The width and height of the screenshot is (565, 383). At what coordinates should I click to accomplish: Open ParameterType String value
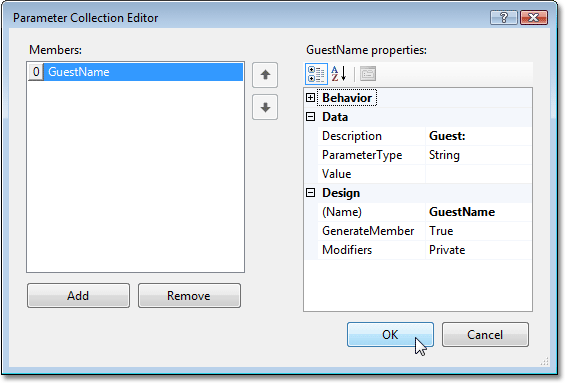click(x=479, y=155)
